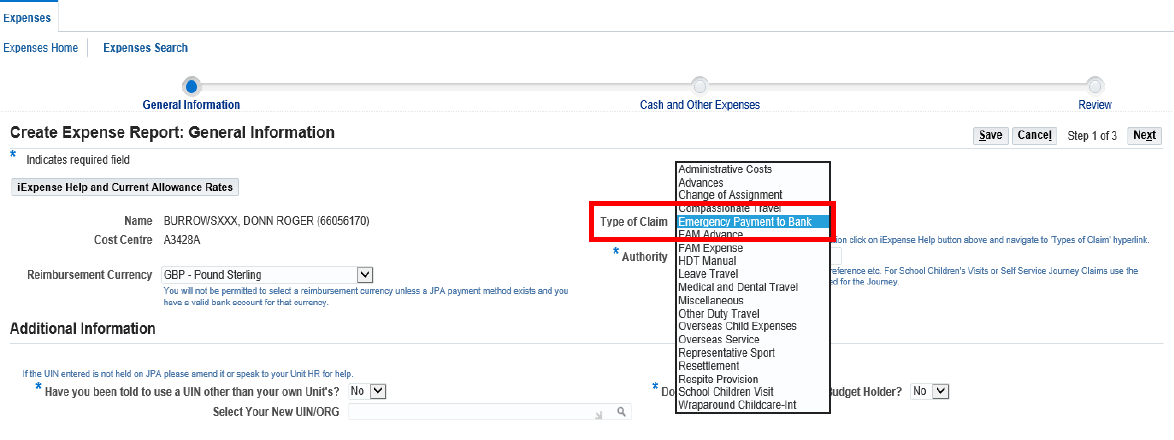Click the Cash and Other Expenses step circle
Screen dimensions: 1174x440
click(x=700, y=86)
